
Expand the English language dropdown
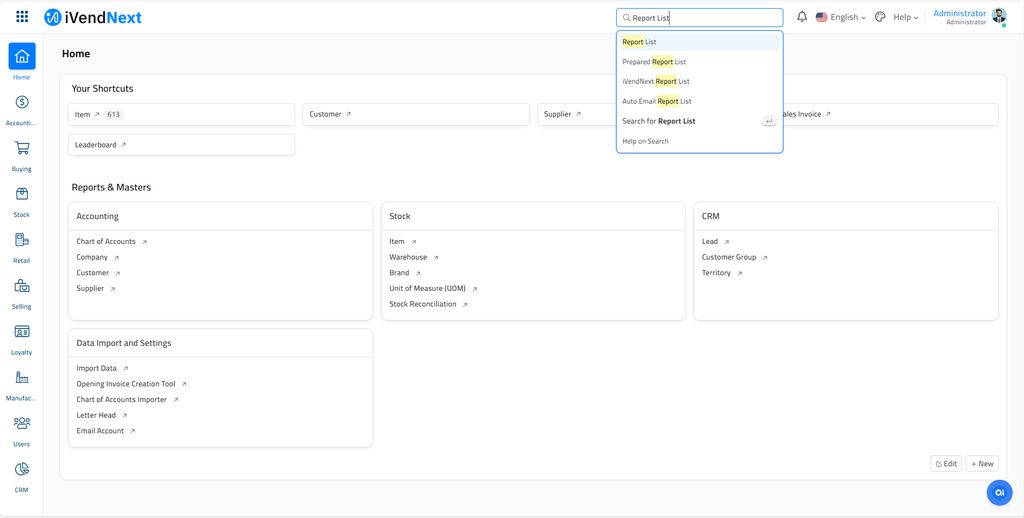841,18
